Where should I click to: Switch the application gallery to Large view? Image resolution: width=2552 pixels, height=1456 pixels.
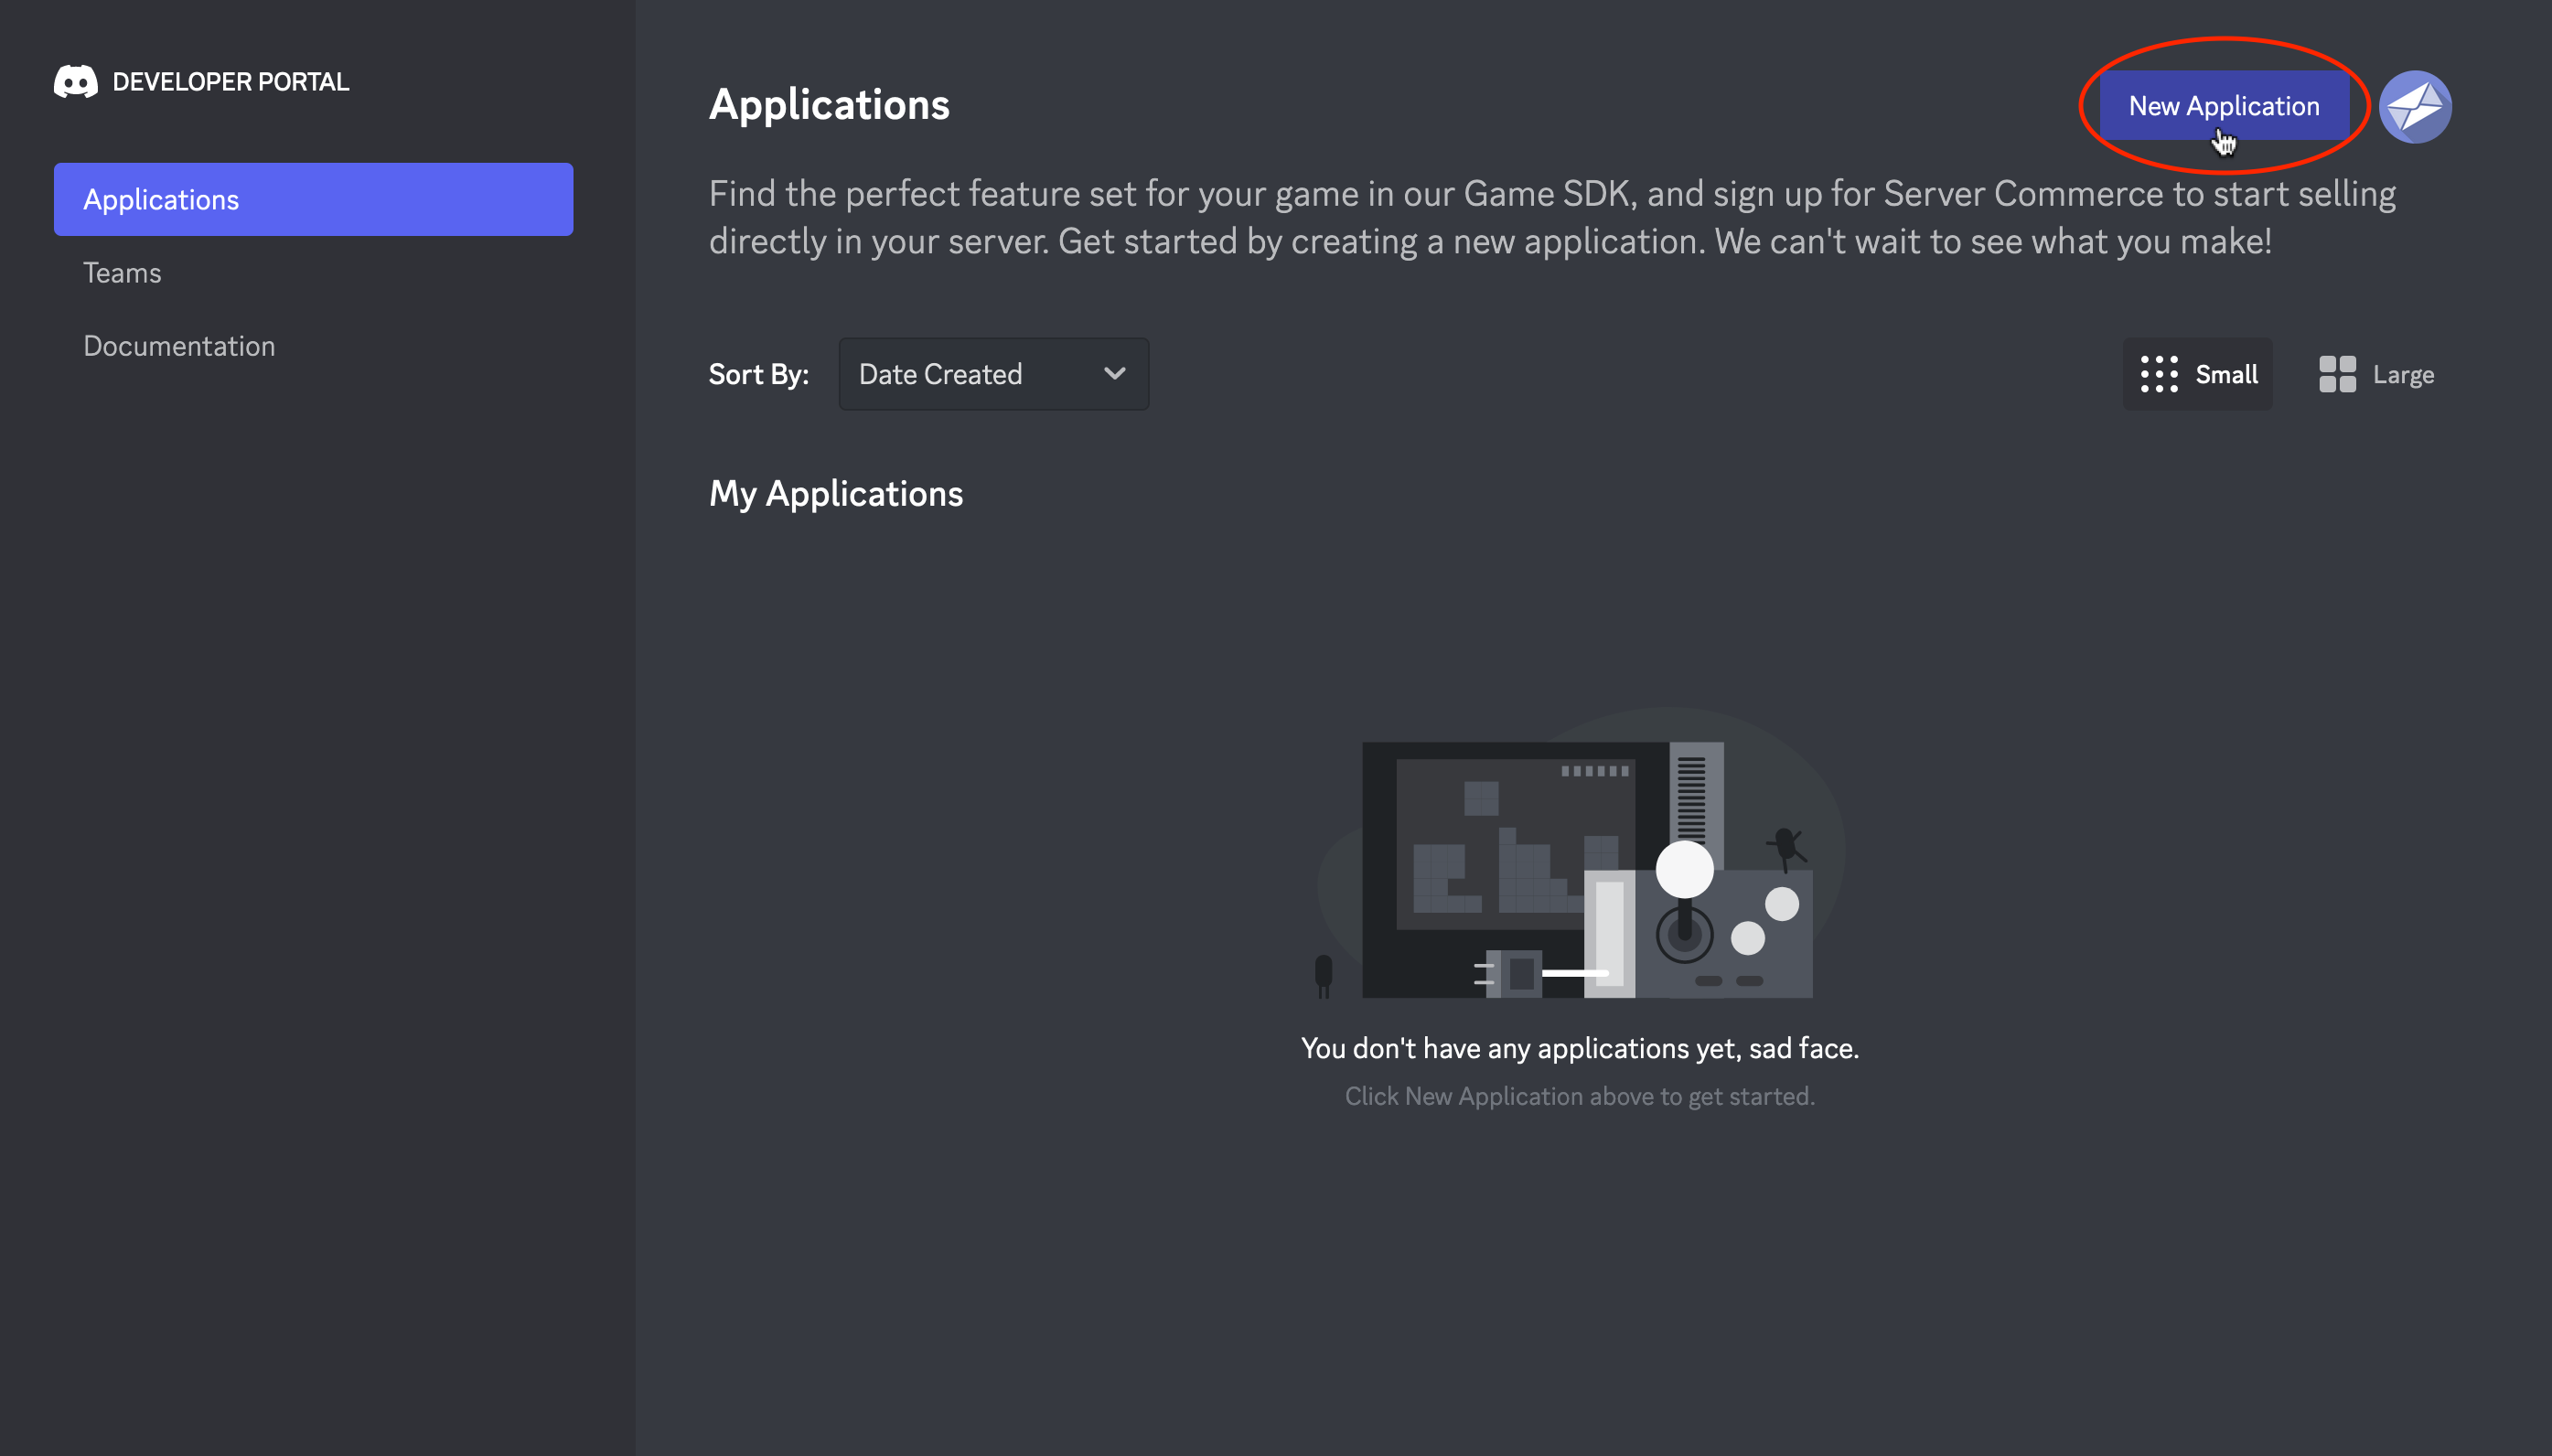[2377, 373]
